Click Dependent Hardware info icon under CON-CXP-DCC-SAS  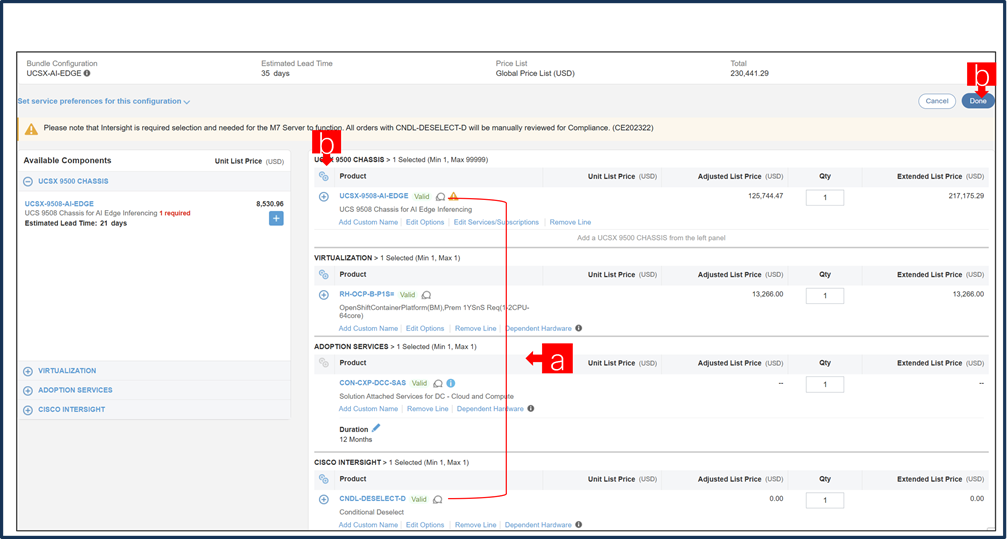[530, 408]
